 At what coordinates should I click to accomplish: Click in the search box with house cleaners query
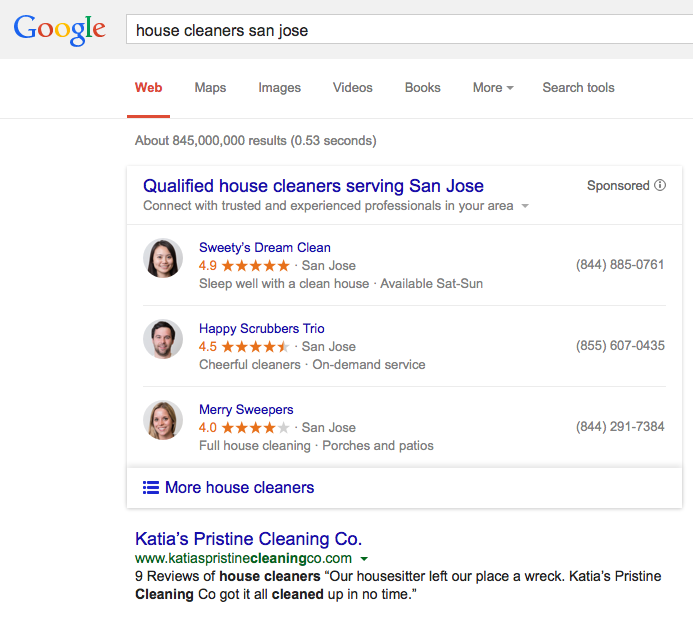coord(400,30)
